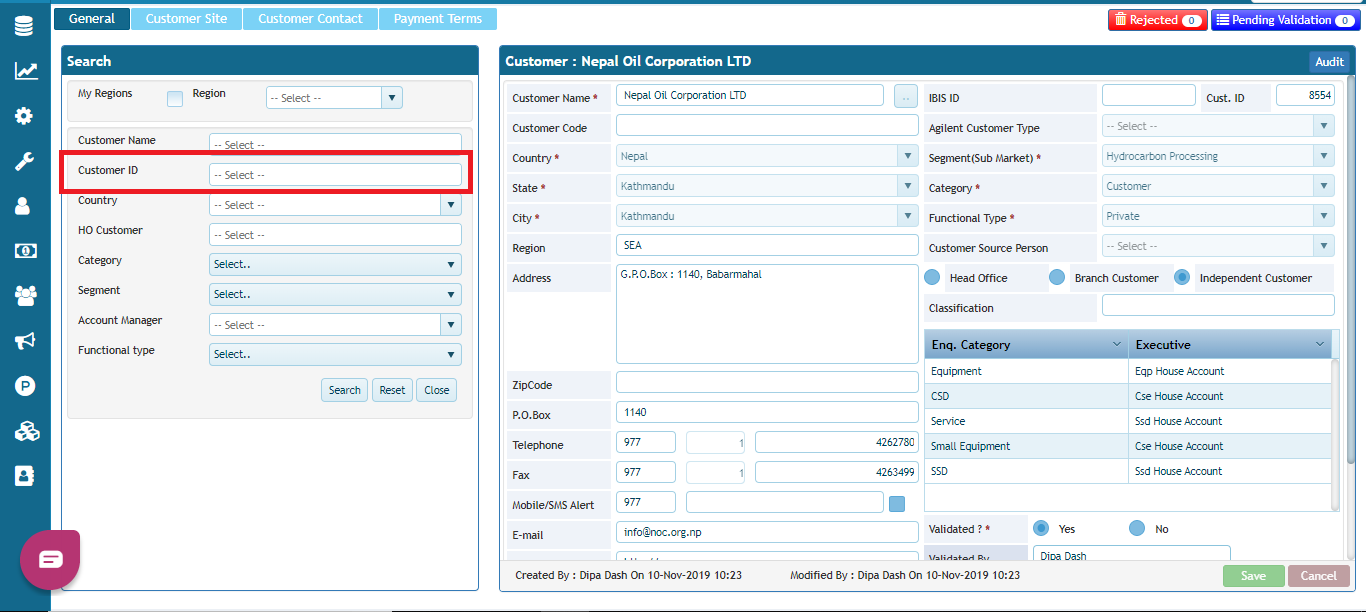Tick the My Regions checkbox
Viewport: 1366px width, 612px height.
(x=175, y=98)
